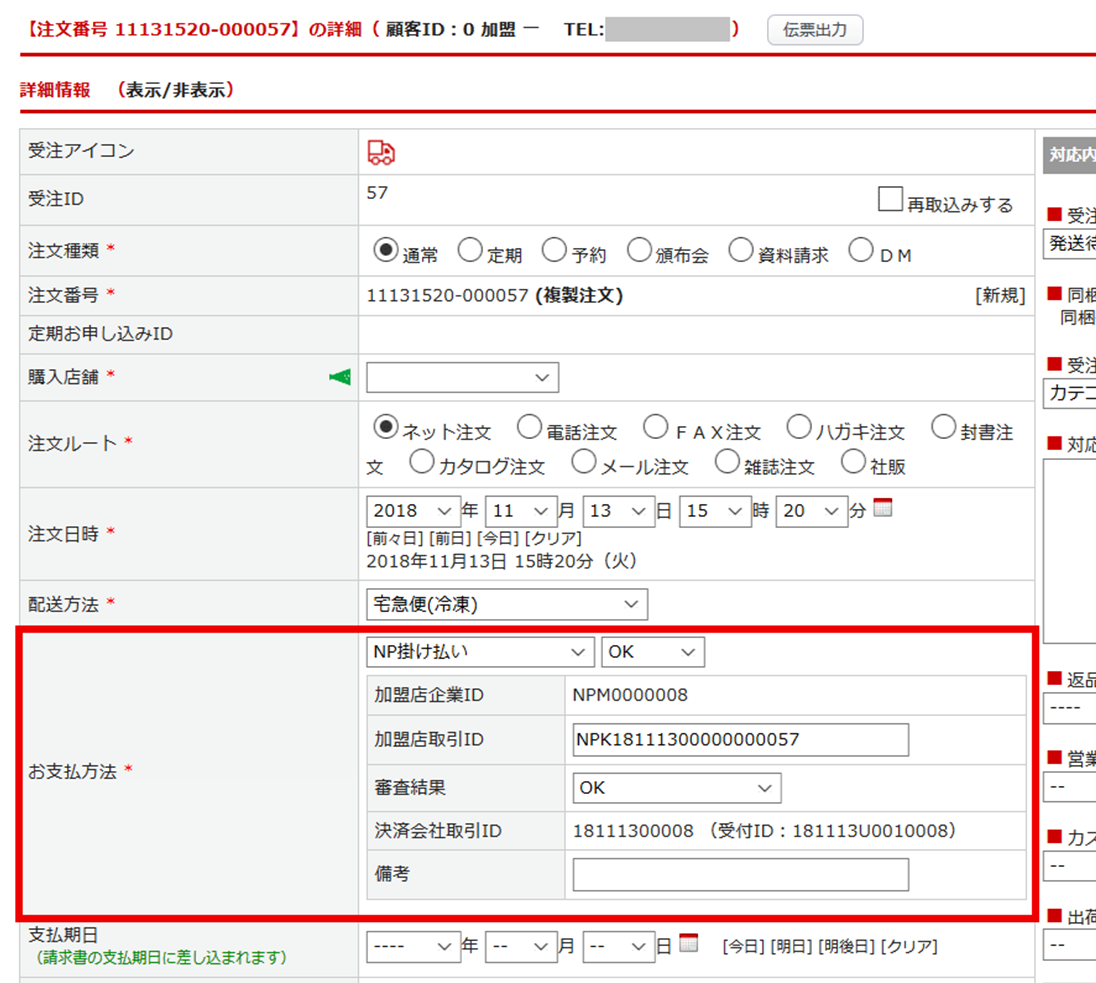Check the 再取込みする checkbox
Image resolution: width=1096 pixels, height=983 pixels.
(890, 200)
